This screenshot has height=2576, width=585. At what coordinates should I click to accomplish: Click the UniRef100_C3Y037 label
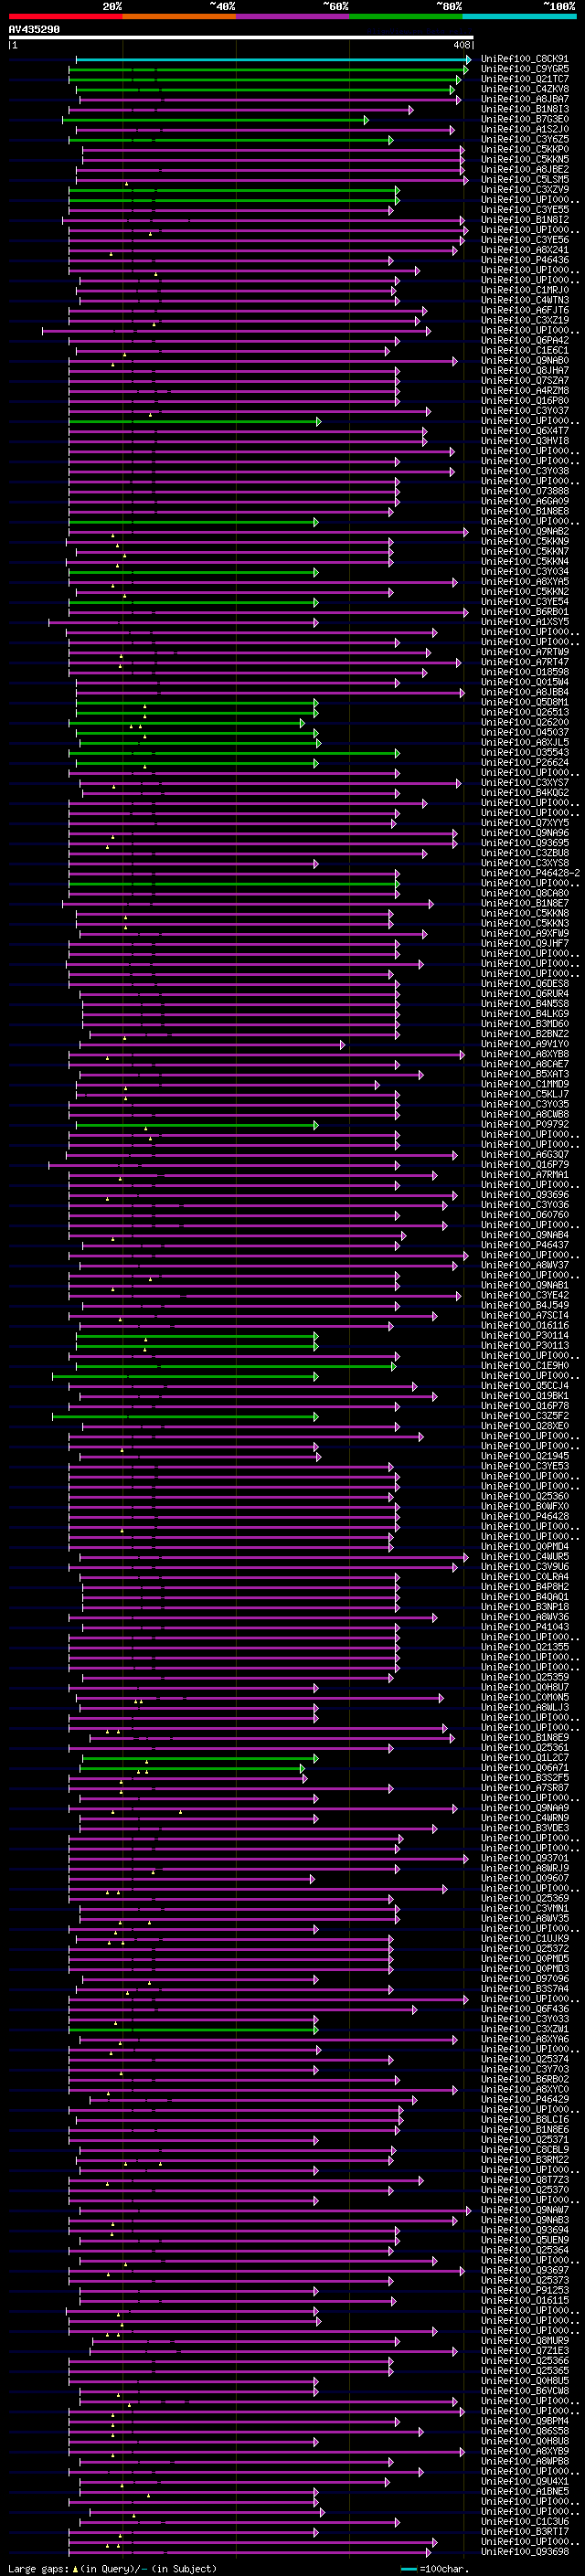[x=525, y=411]
